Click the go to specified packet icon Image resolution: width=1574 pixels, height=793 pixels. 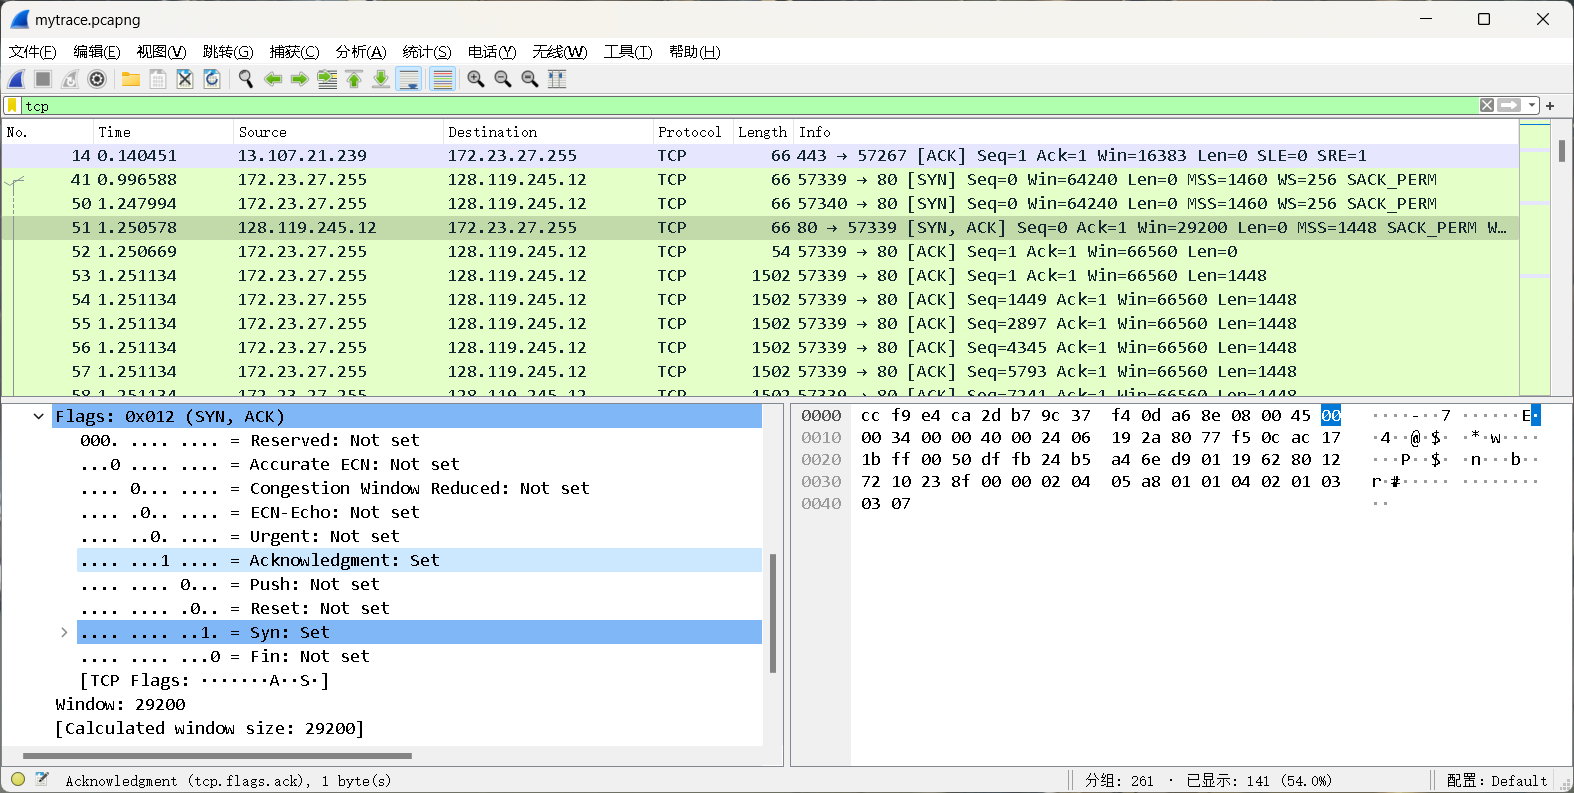(x=327, y=79)
